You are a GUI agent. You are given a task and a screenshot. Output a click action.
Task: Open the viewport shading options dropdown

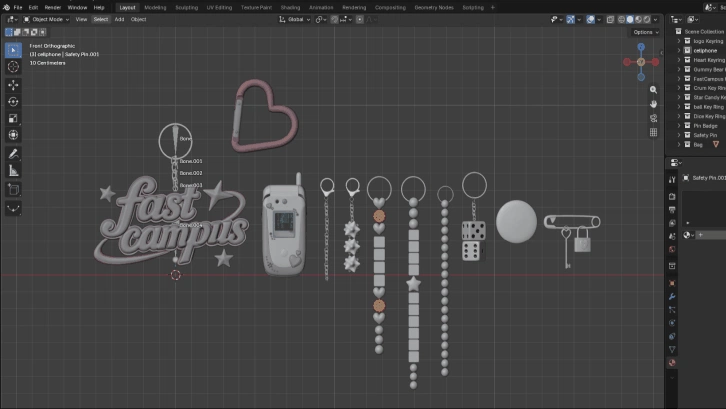[x=656, y=19]
